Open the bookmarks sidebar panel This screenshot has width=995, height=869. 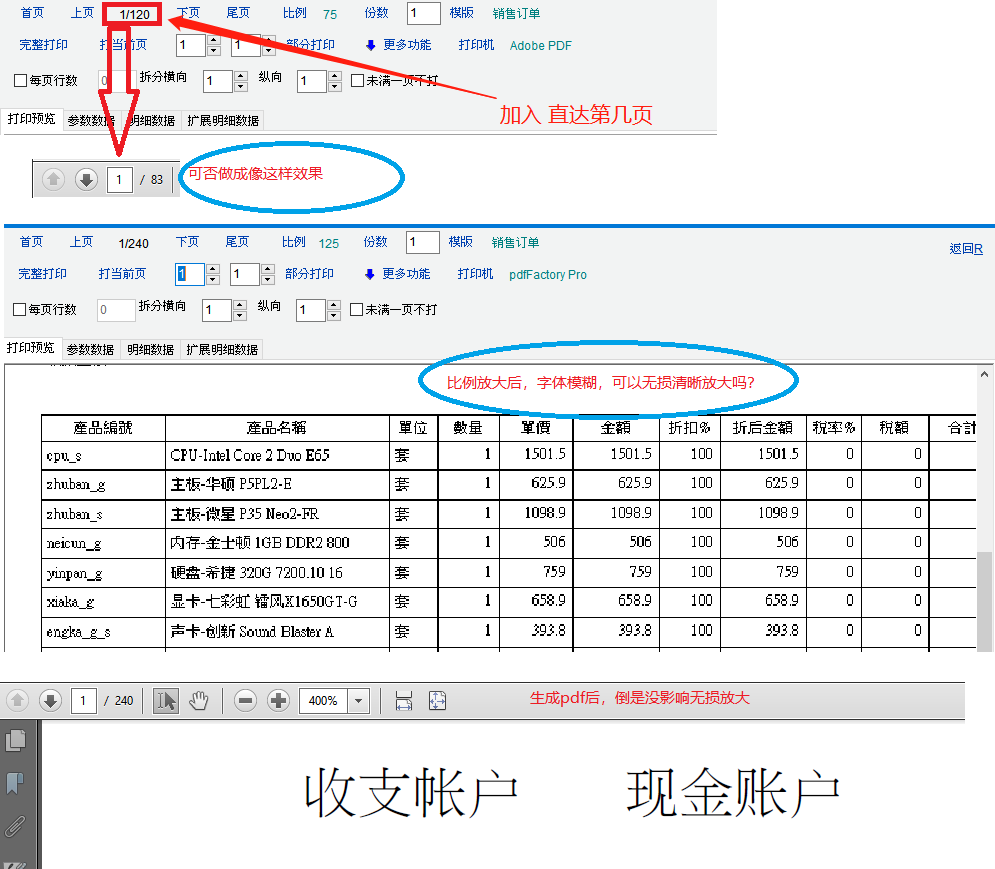(x=16, y=782)
